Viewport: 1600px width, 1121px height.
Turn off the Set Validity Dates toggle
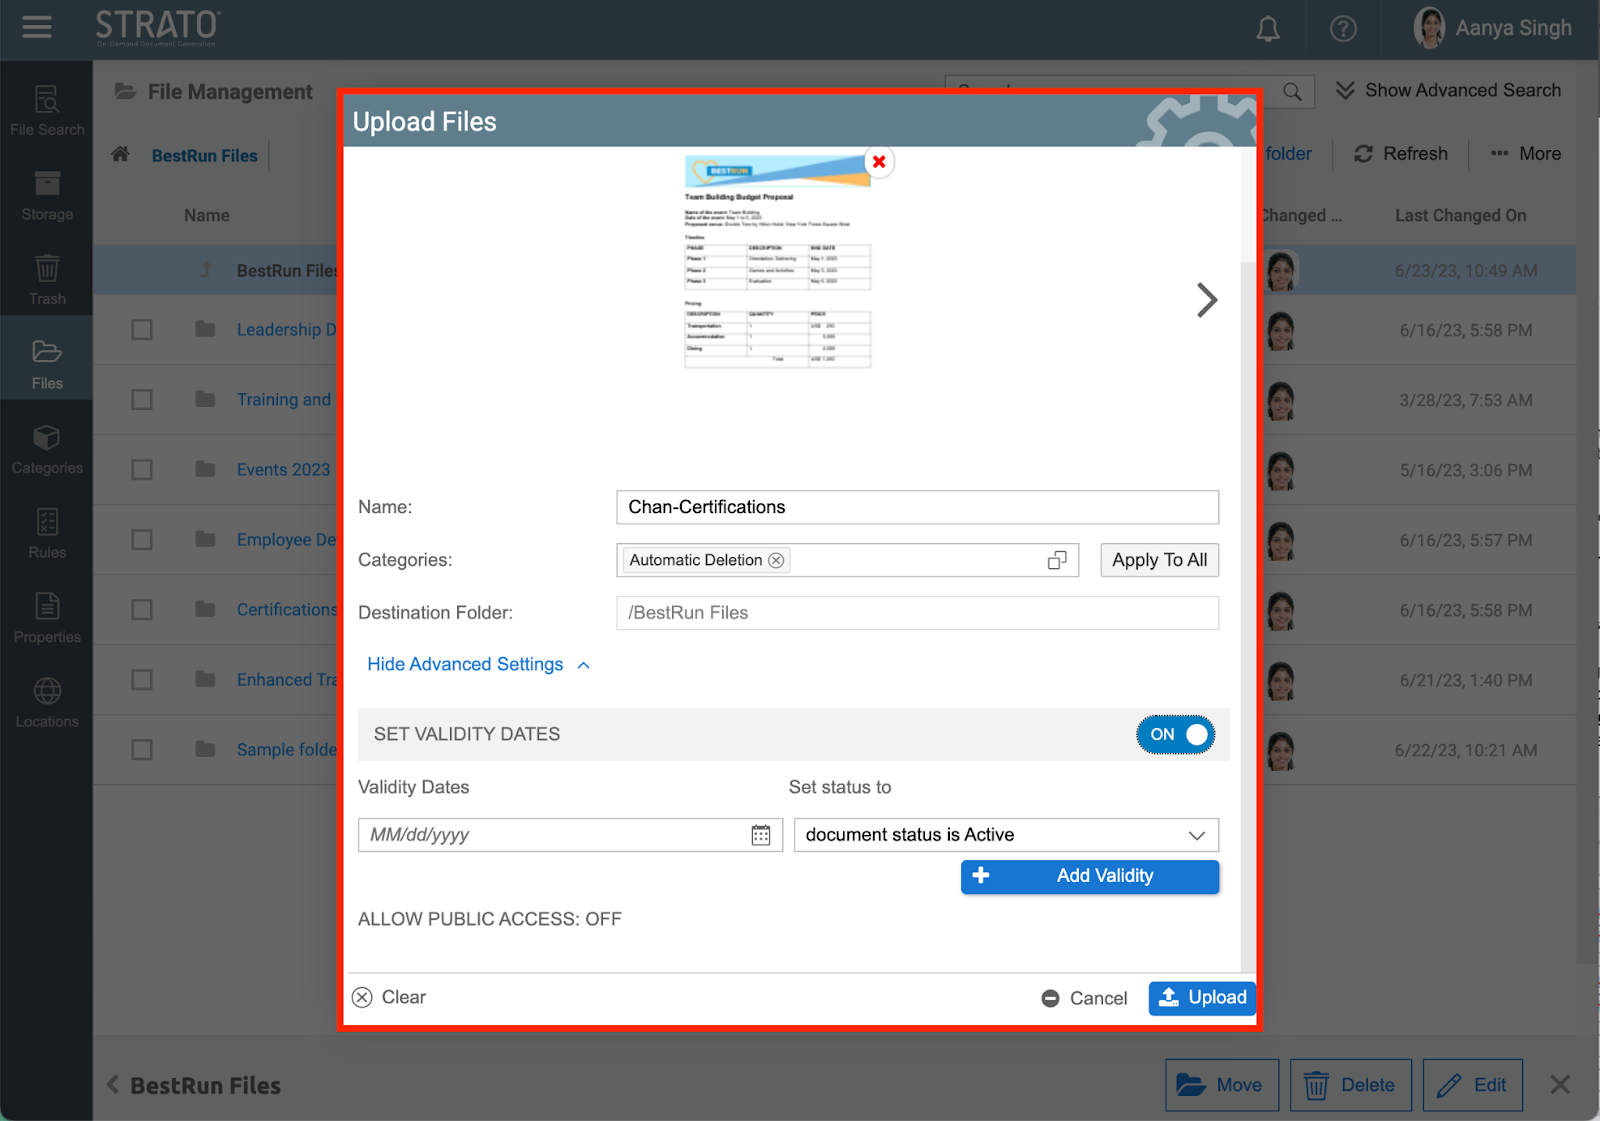[1176, 735]
